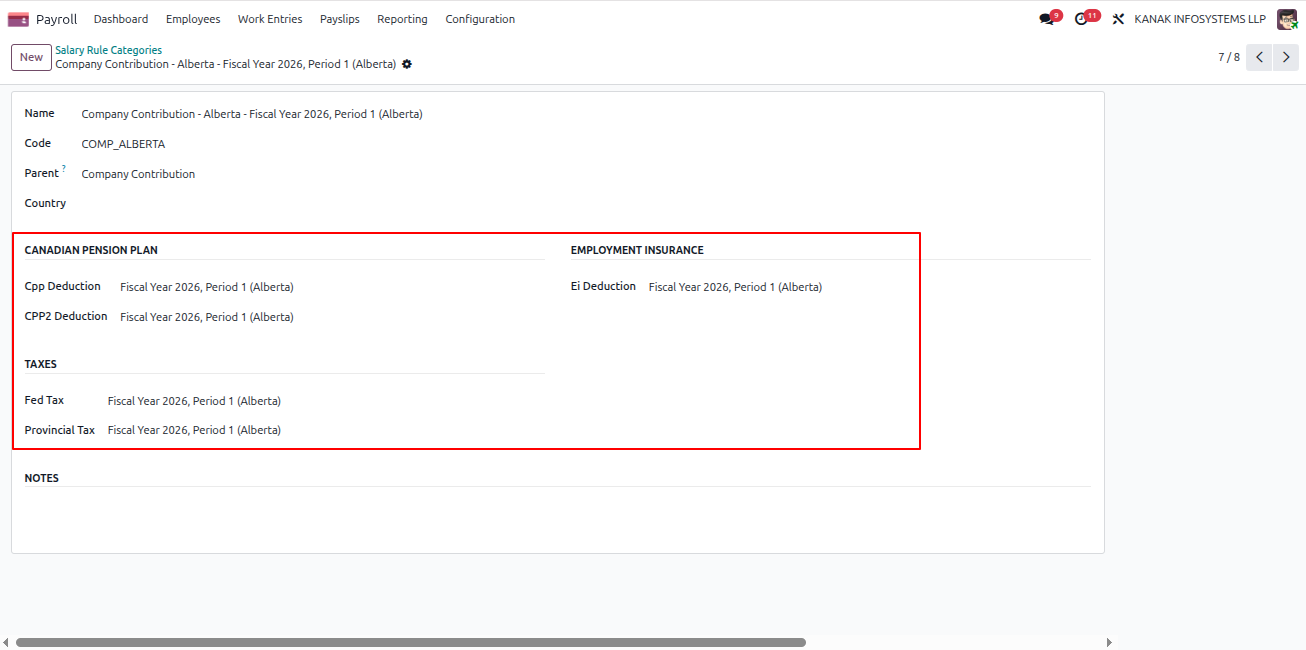Click the NOTES section heading
This screenshot has height=650, width=1306.
pyautogui.click(x=42, y=478)
